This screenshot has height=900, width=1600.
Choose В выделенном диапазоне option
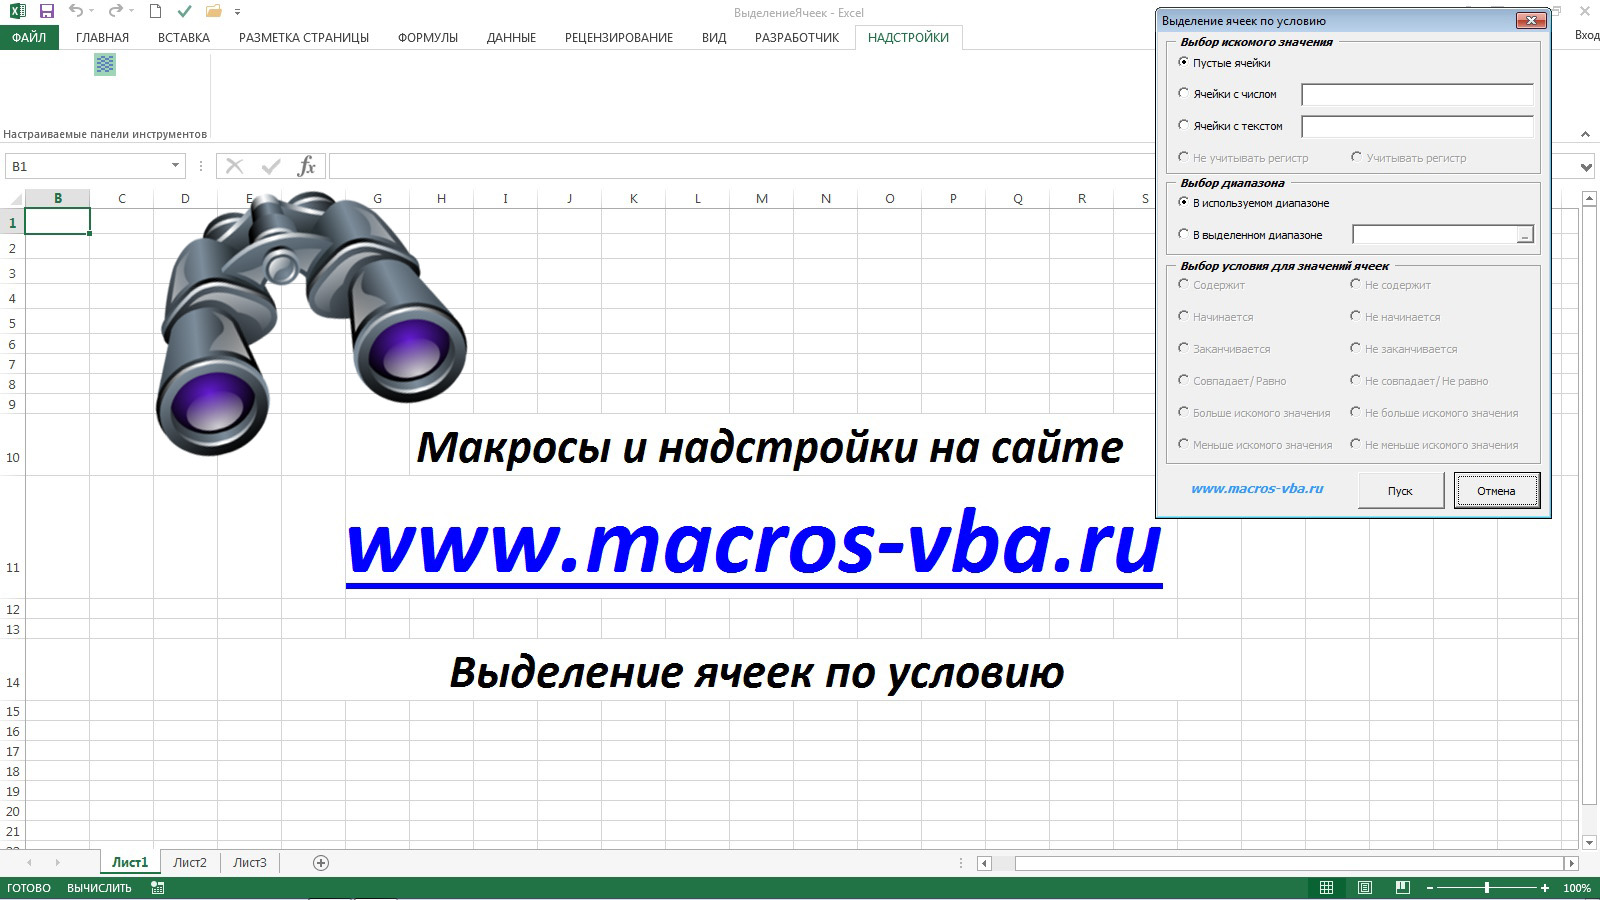point(1183,234)
